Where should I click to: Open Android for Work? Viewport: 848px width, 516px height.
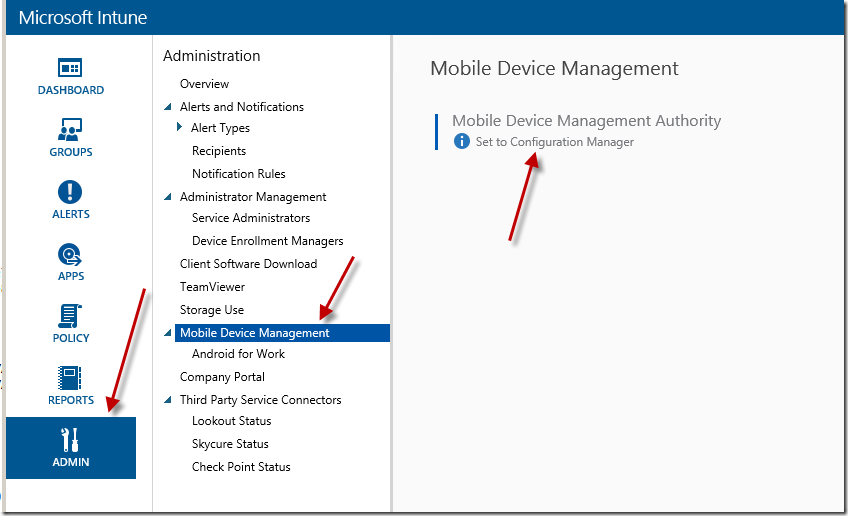tap(238, 354)
